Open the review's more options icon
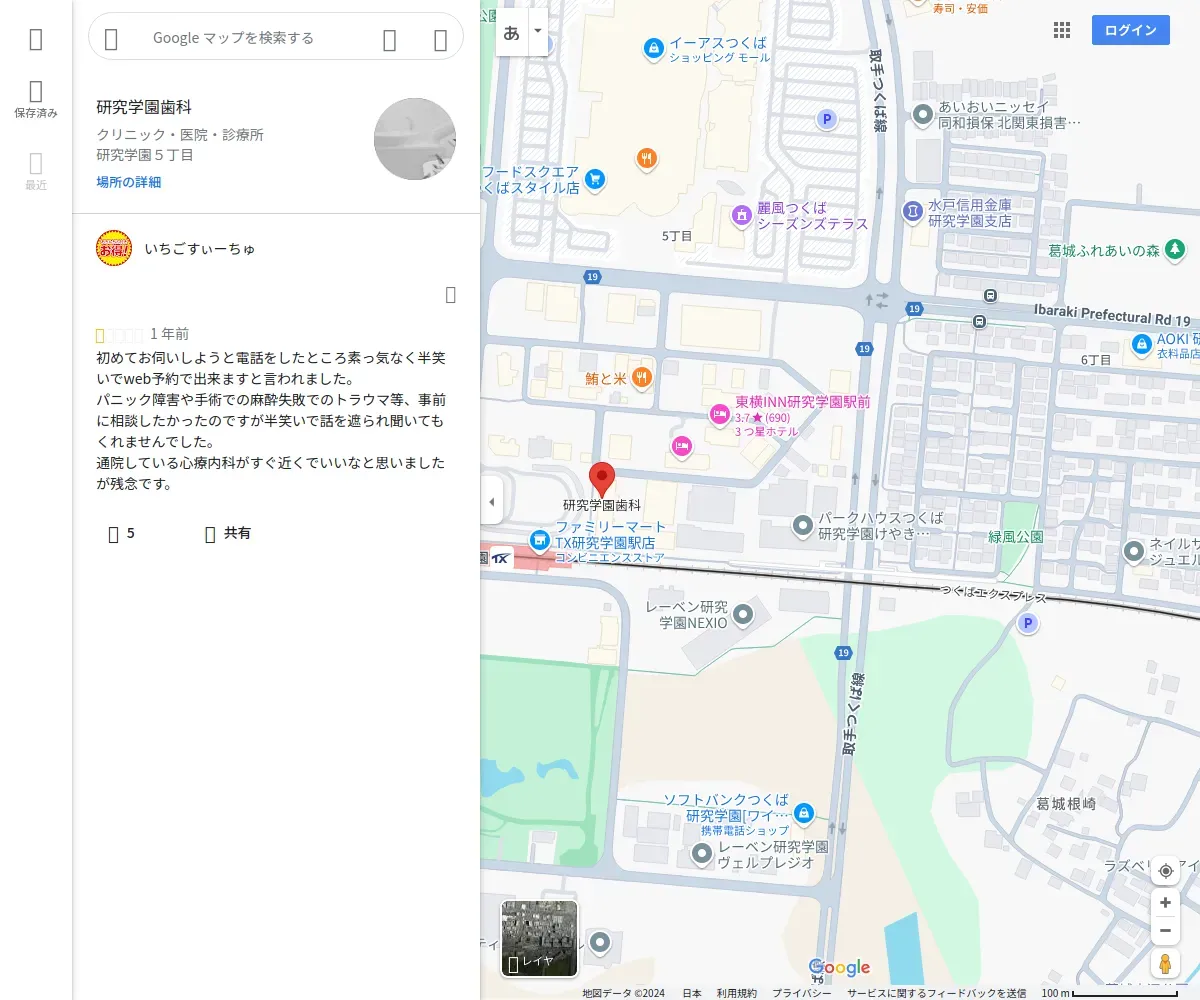Viewport: 1200px width, 1000px height. 451,294
